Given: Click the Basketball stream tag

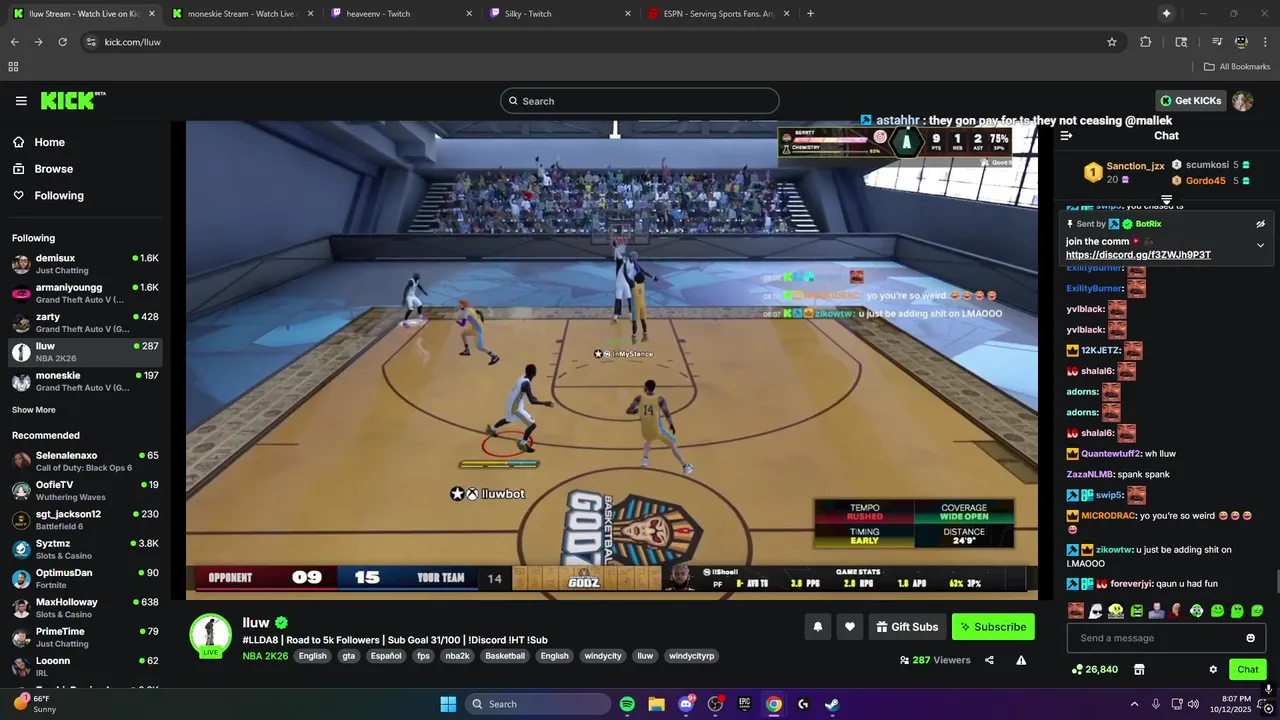Looking at the screenshot, I should (x=505, y=656).
